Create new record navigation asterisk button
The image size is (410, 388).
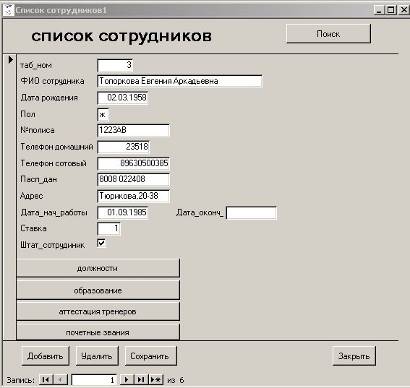[156, 380]
